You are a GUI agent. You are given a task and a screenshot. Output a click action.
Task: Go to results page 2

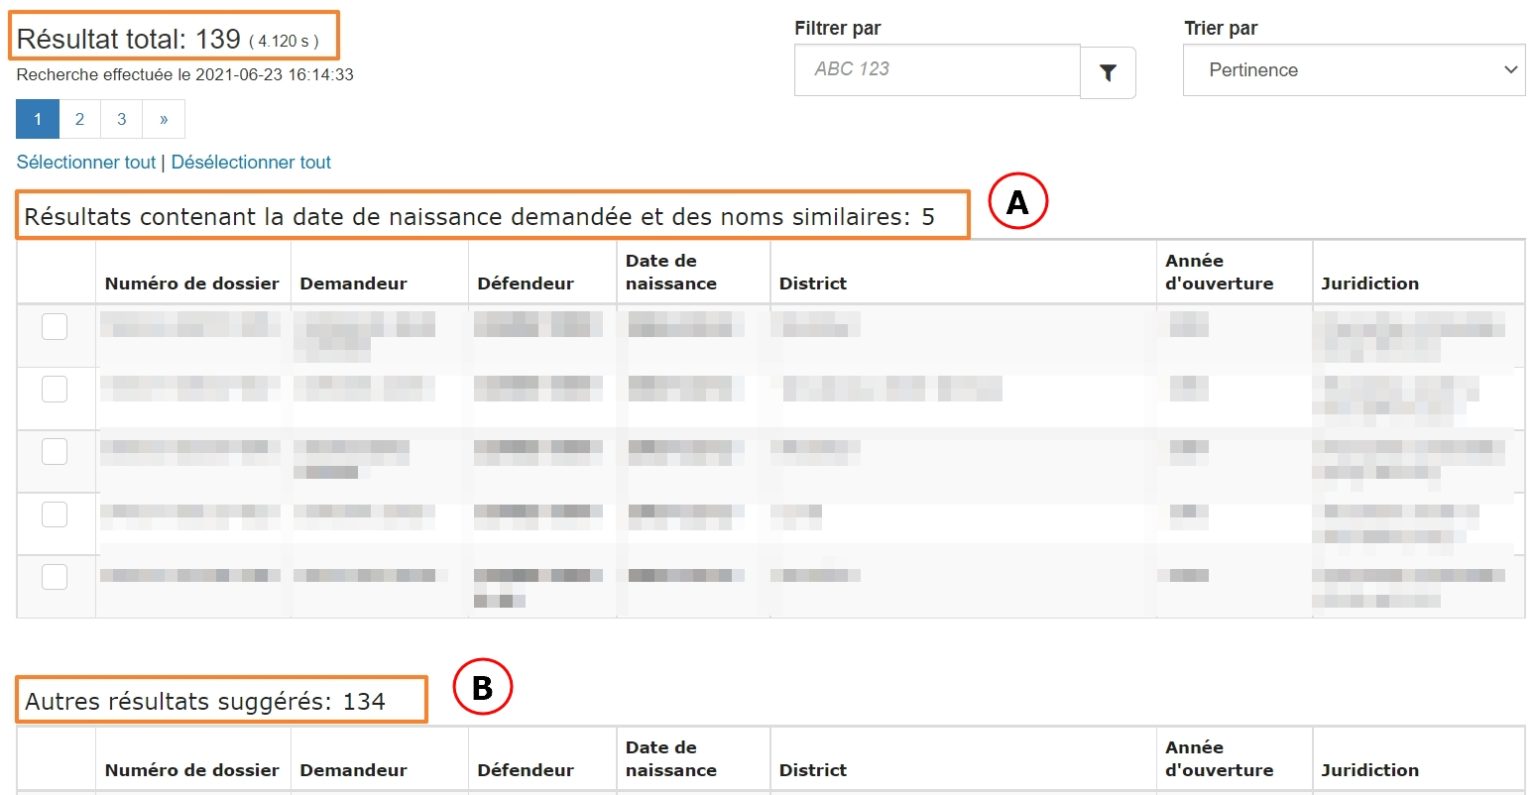coord(79,118)
